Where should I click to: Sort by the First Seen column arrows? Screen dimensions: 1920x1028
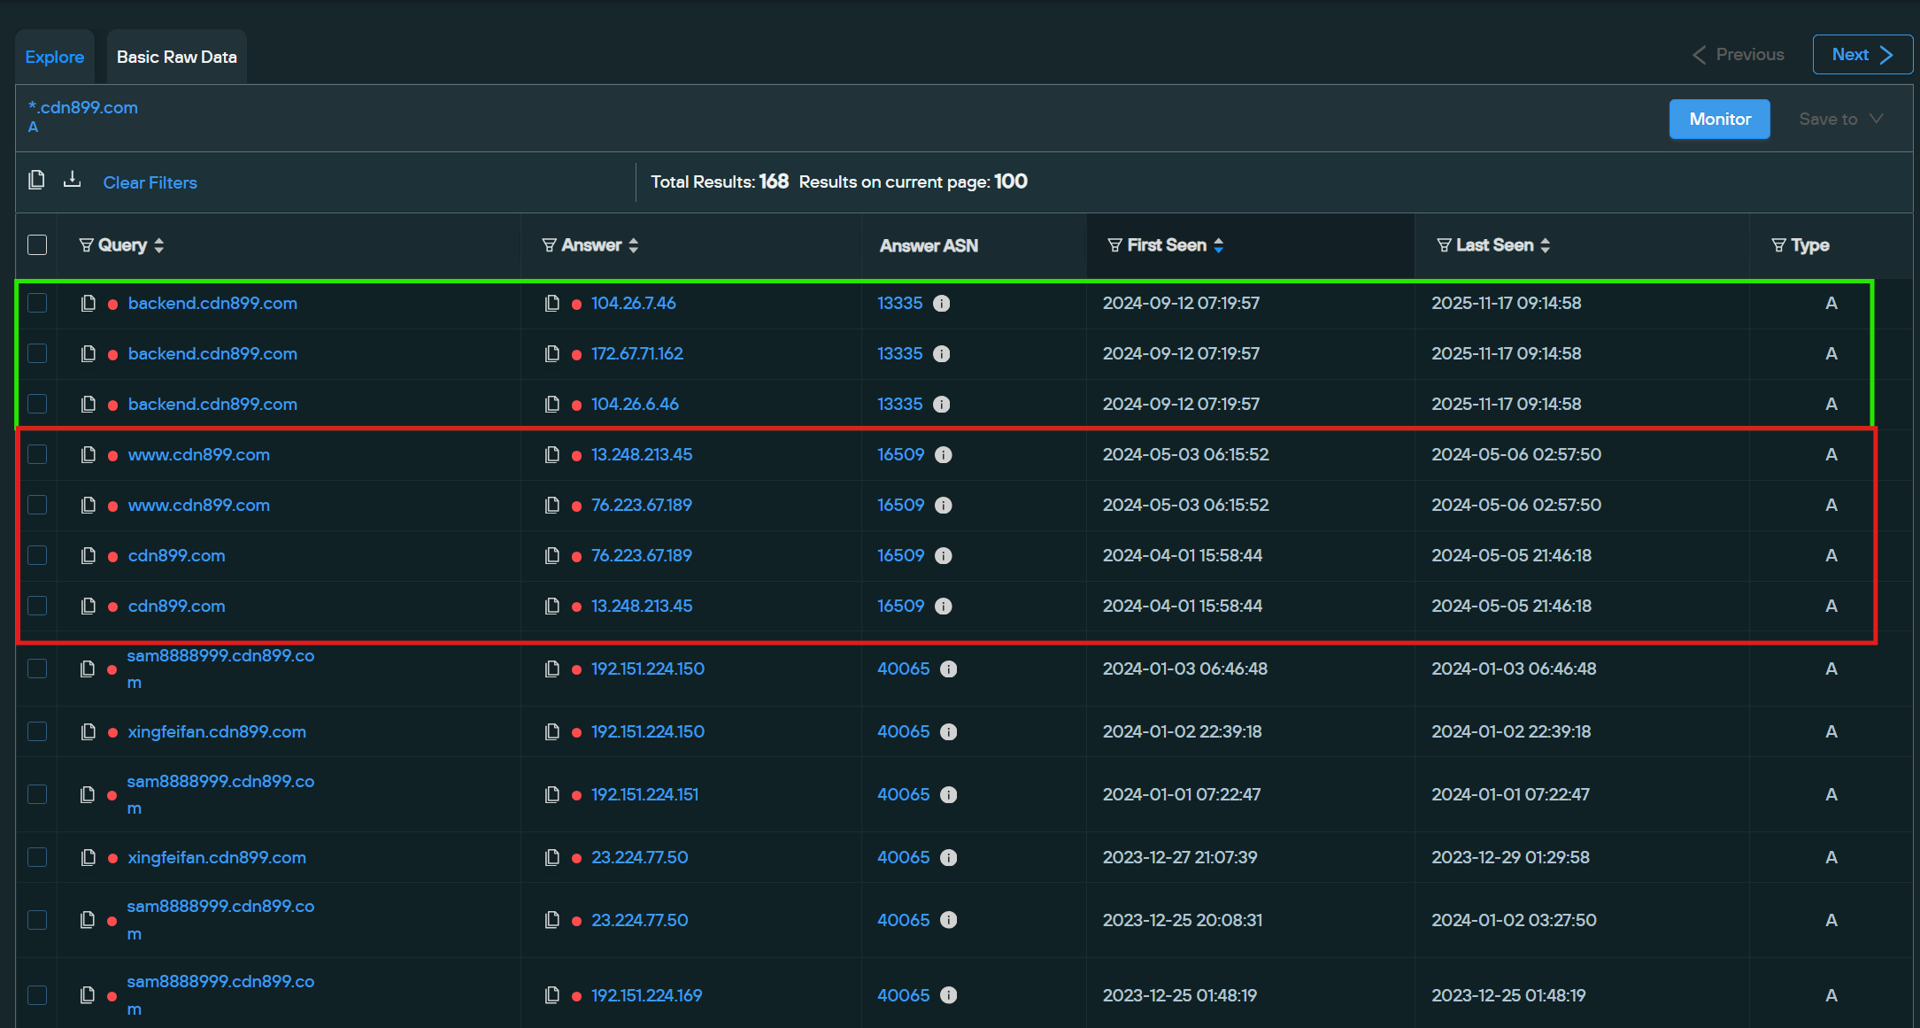coord(1218,245)
